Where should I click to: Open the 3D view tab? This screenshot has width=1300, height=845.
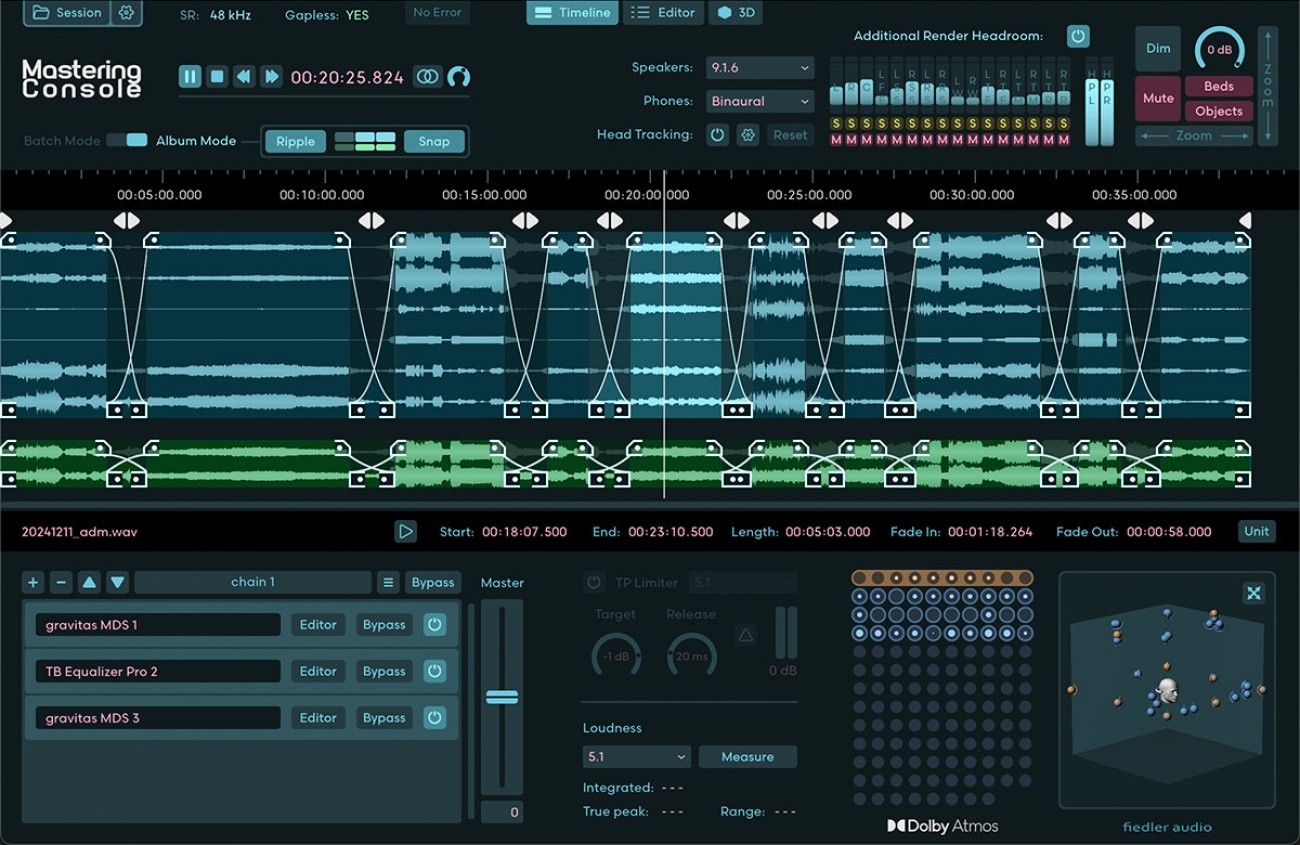pyautogui.click(x=735, y=13)
